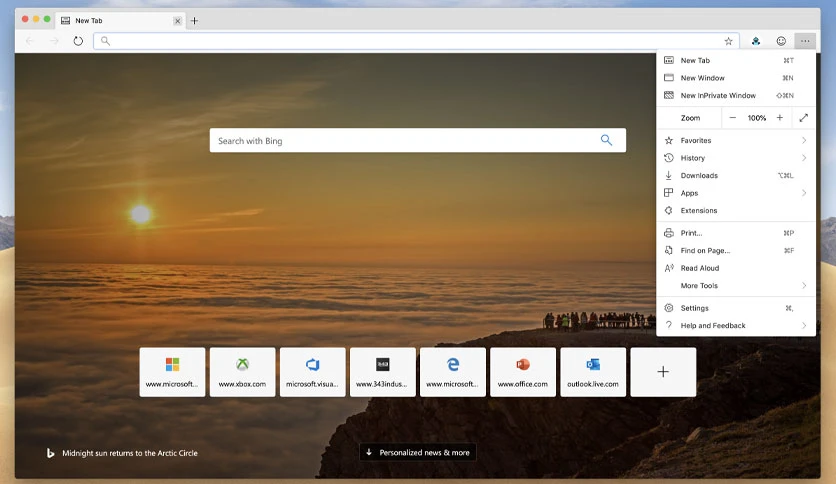Open the user profile avatar icon

tap(755, 41)
